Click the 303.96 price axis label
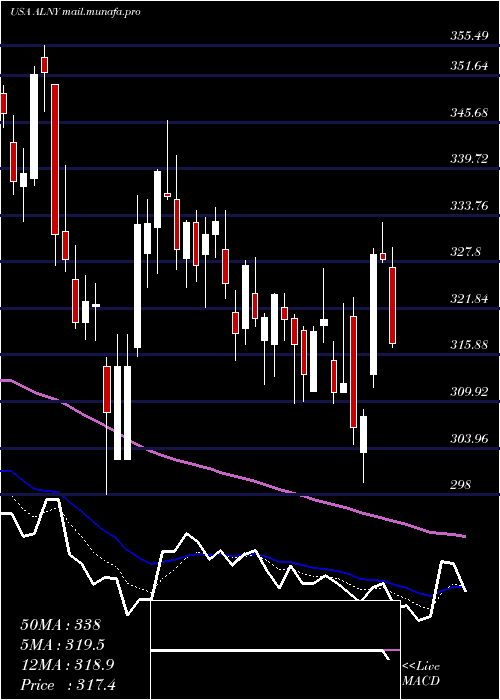The image size is (500, 700). coord(469,438)
